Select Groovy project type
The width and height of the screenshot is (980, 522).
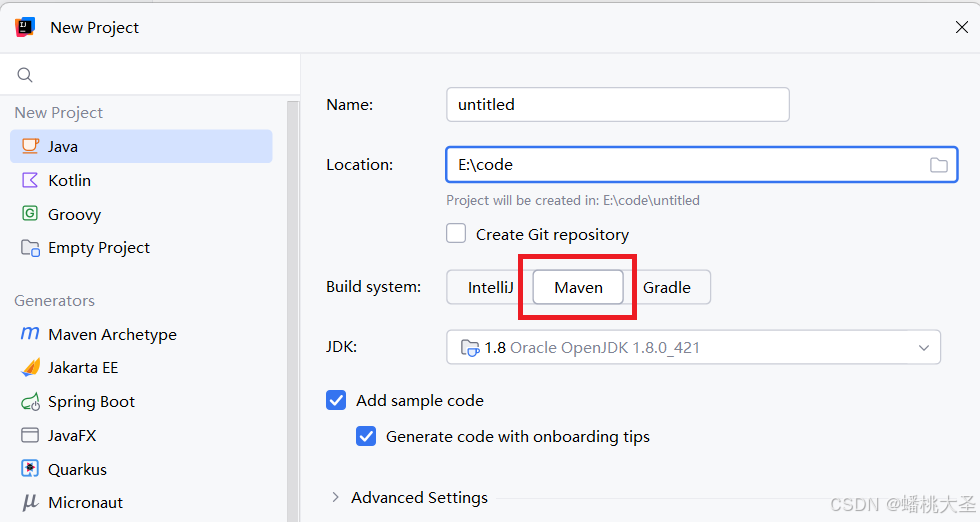coord(141,214)
